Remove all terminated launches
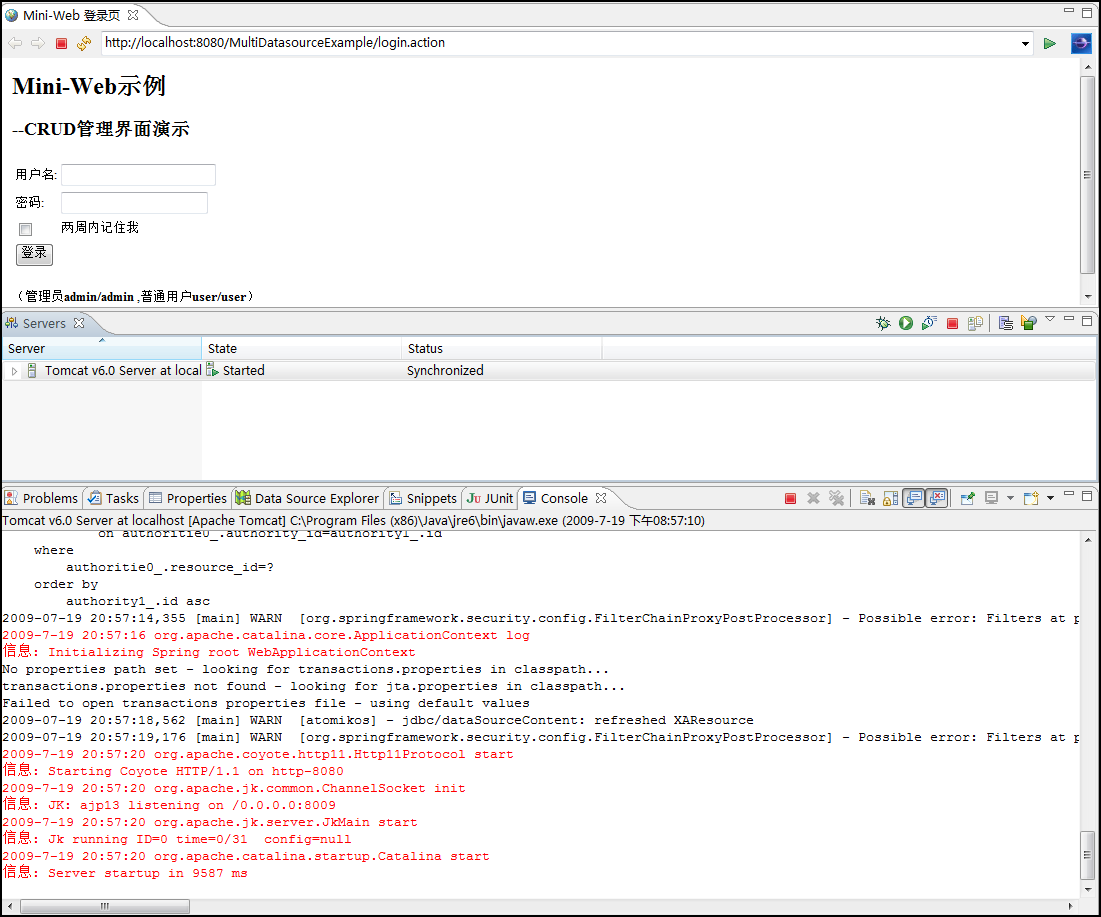 click(x=836, y=499)
